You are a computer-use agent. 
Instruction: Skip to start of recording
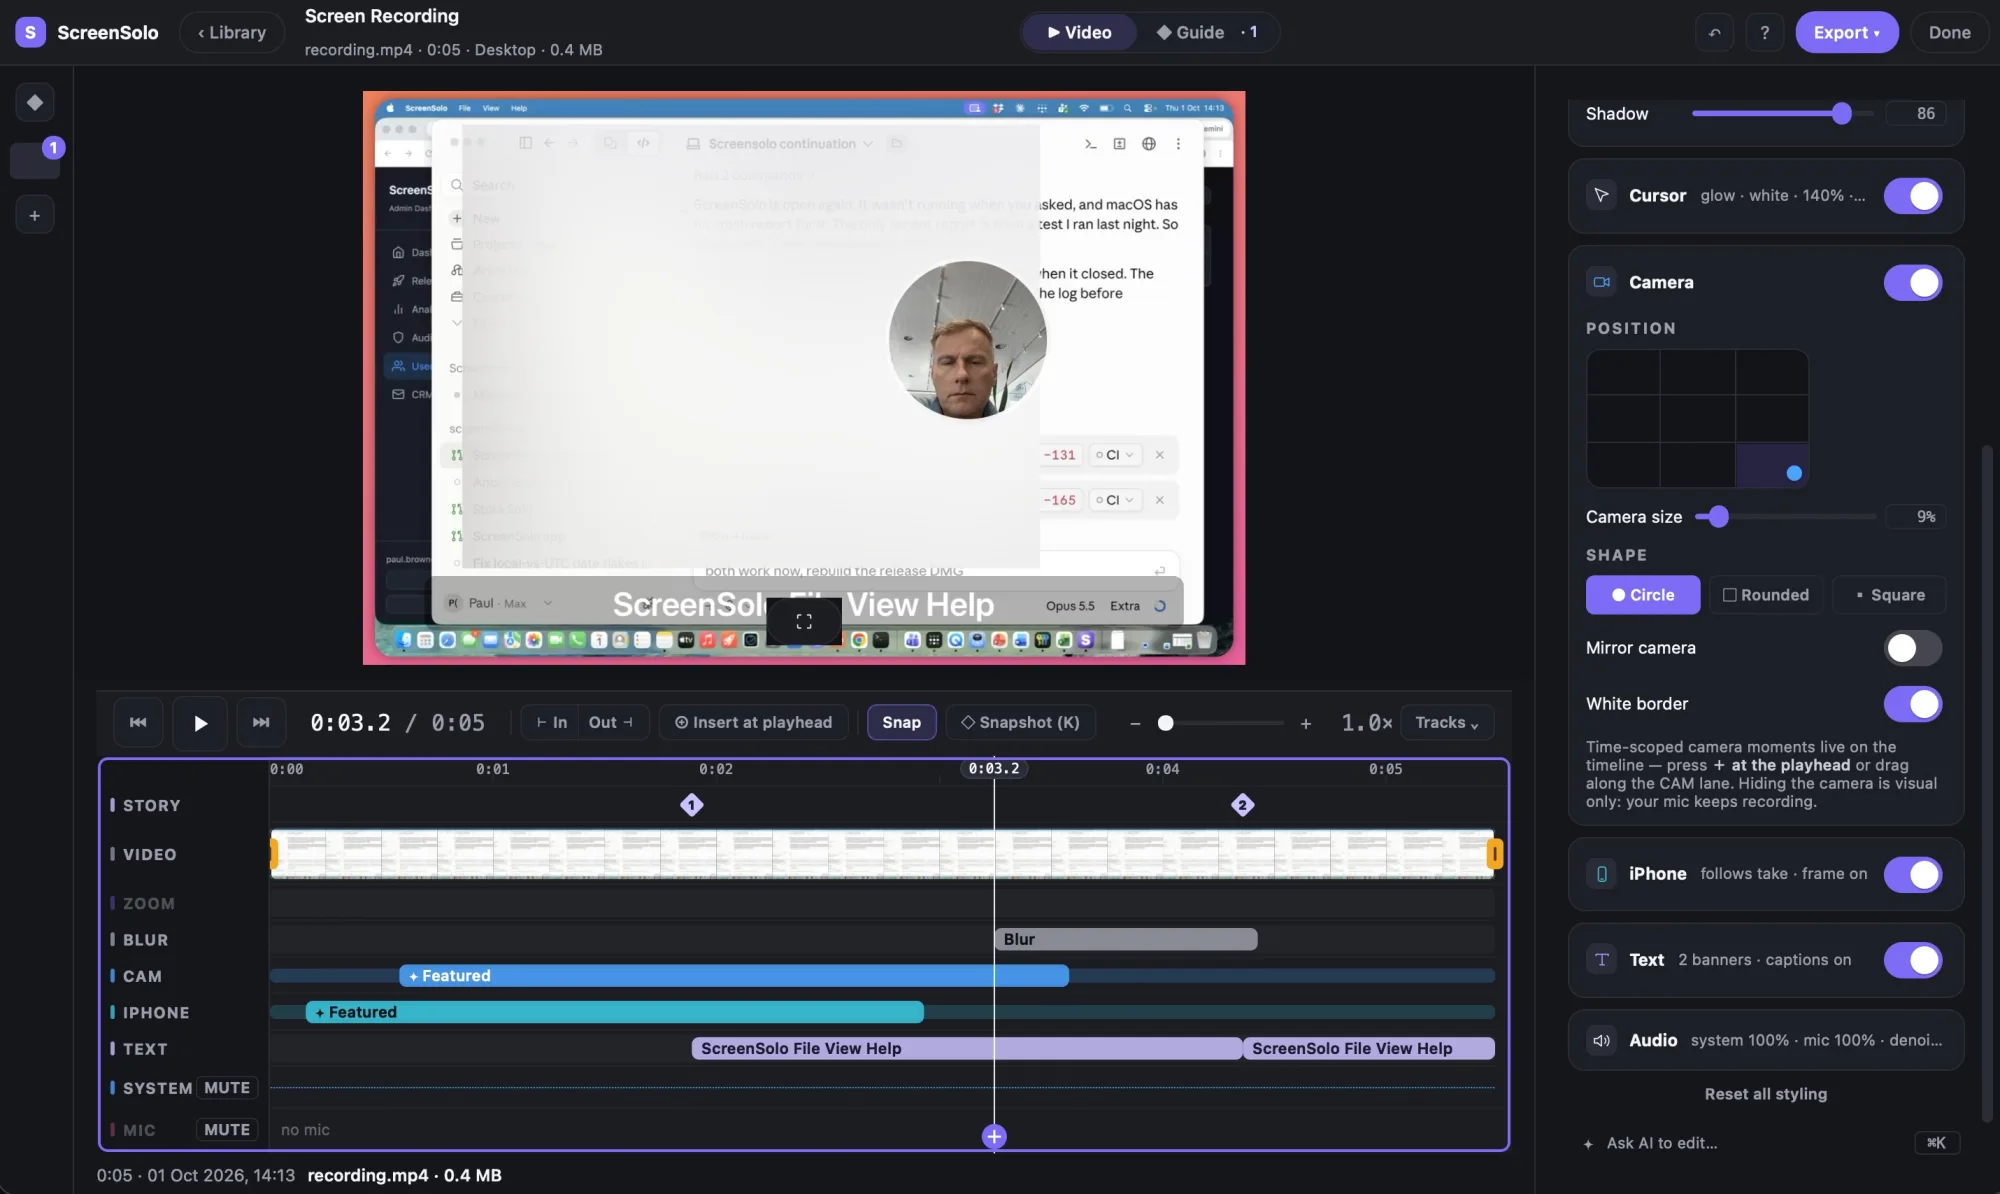138,722
